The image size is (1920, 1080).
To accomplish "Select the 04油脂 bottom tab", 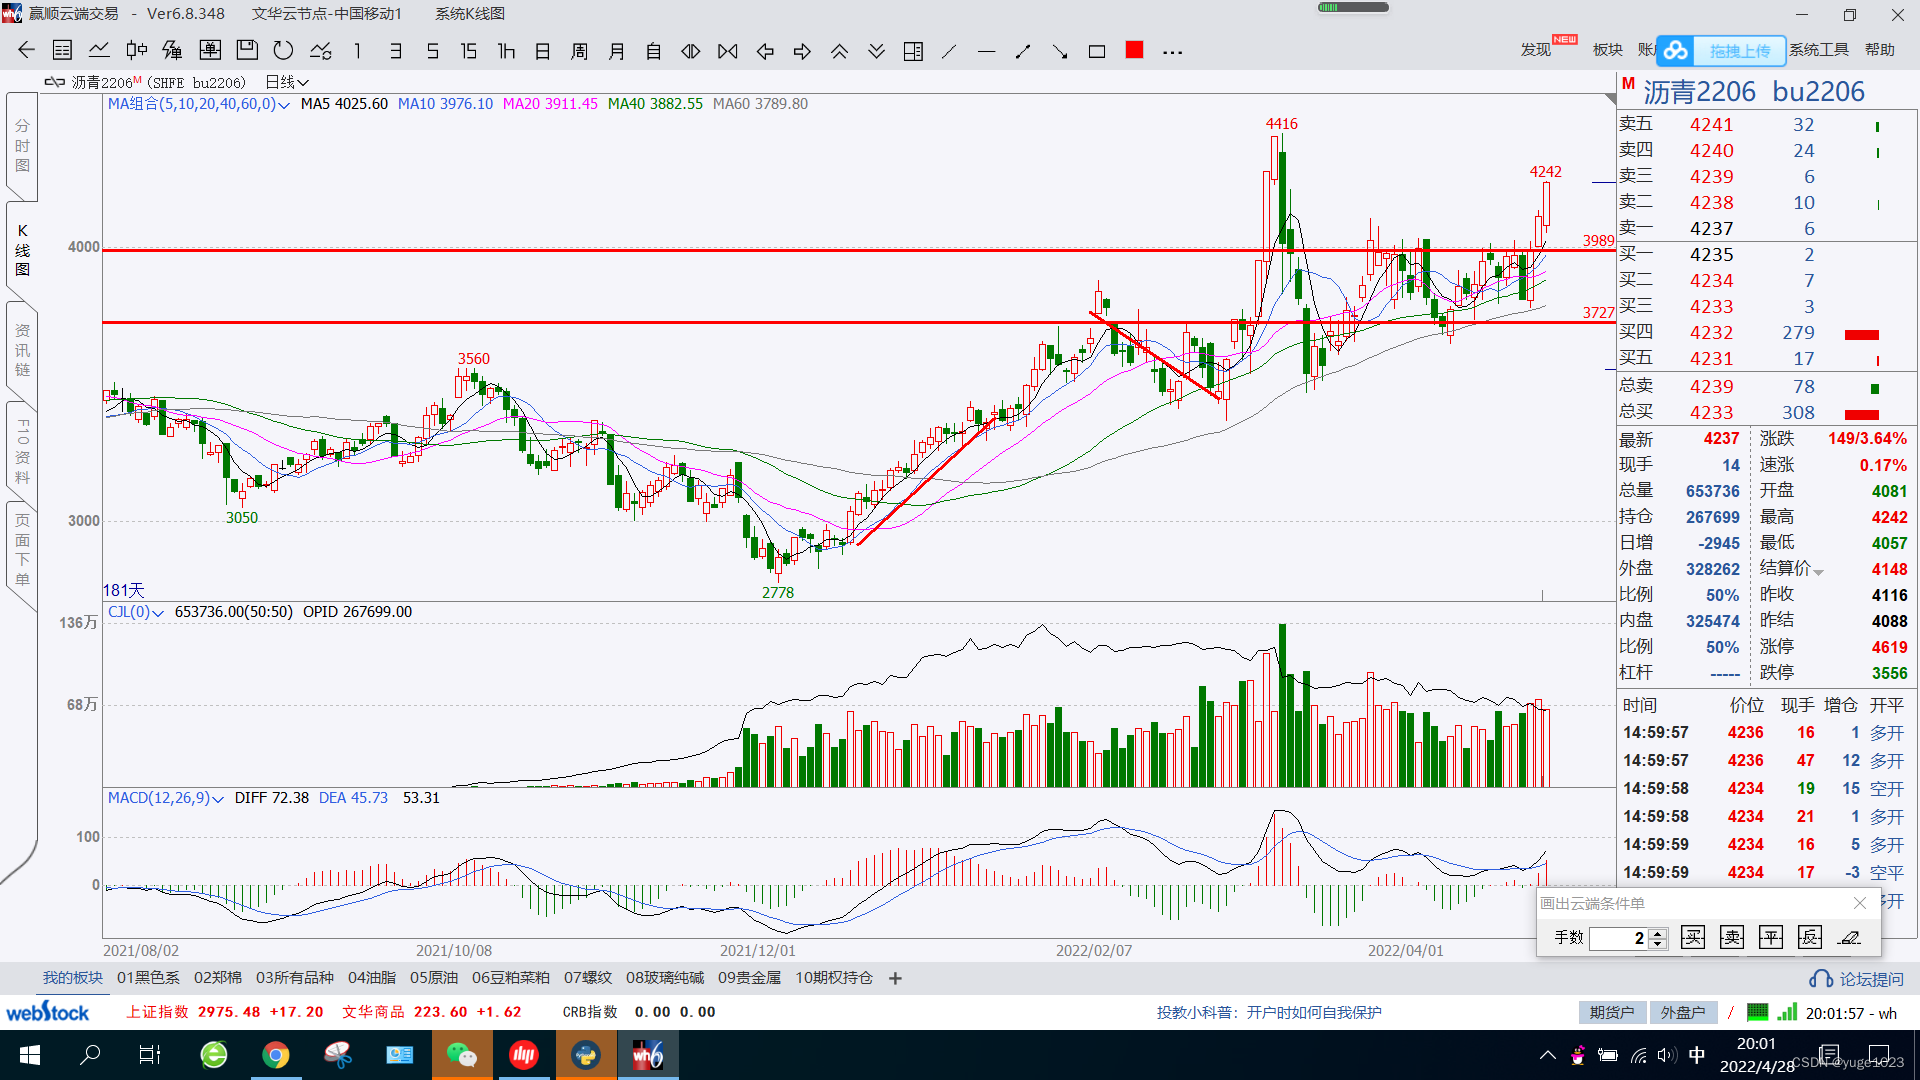I will pyautogui.click(x=372, y=978).
